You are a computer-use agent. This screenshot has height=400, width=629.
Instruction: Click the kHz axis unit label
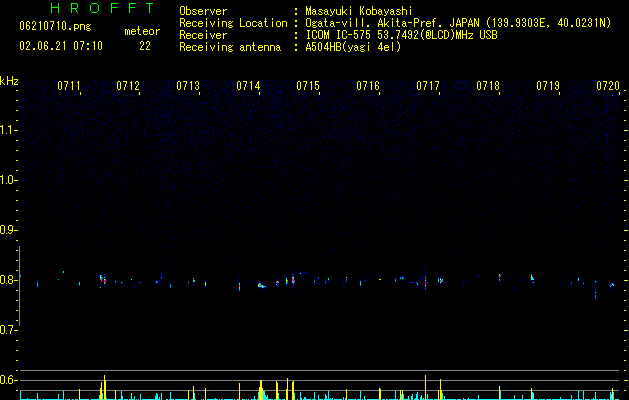click(x=9, y=81)
